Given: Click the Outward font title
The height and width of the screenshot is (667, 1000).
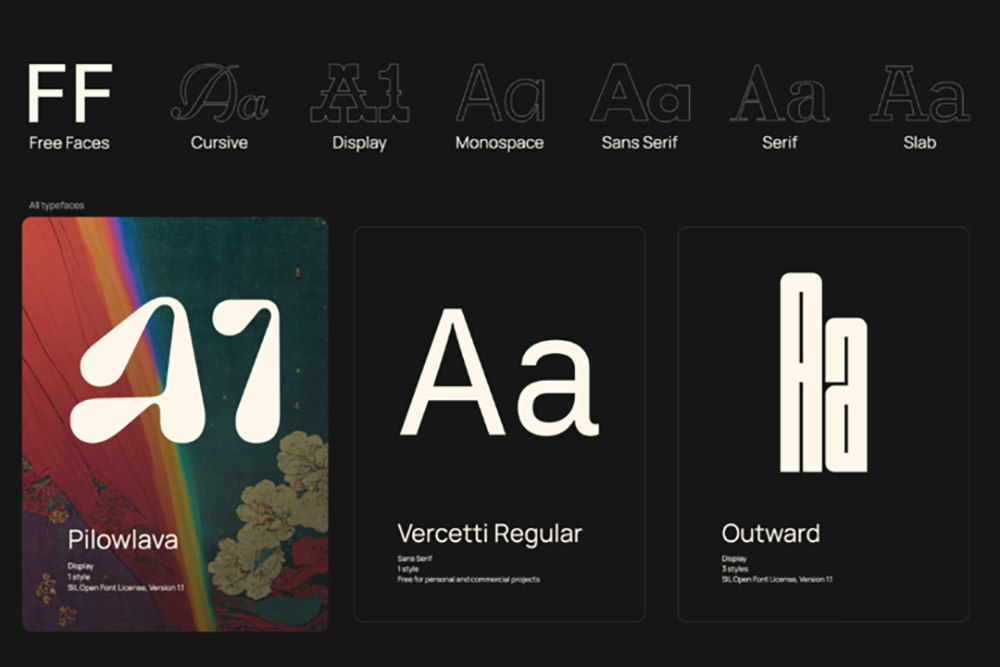Looking at the screenshot, I should pos(770,534).
